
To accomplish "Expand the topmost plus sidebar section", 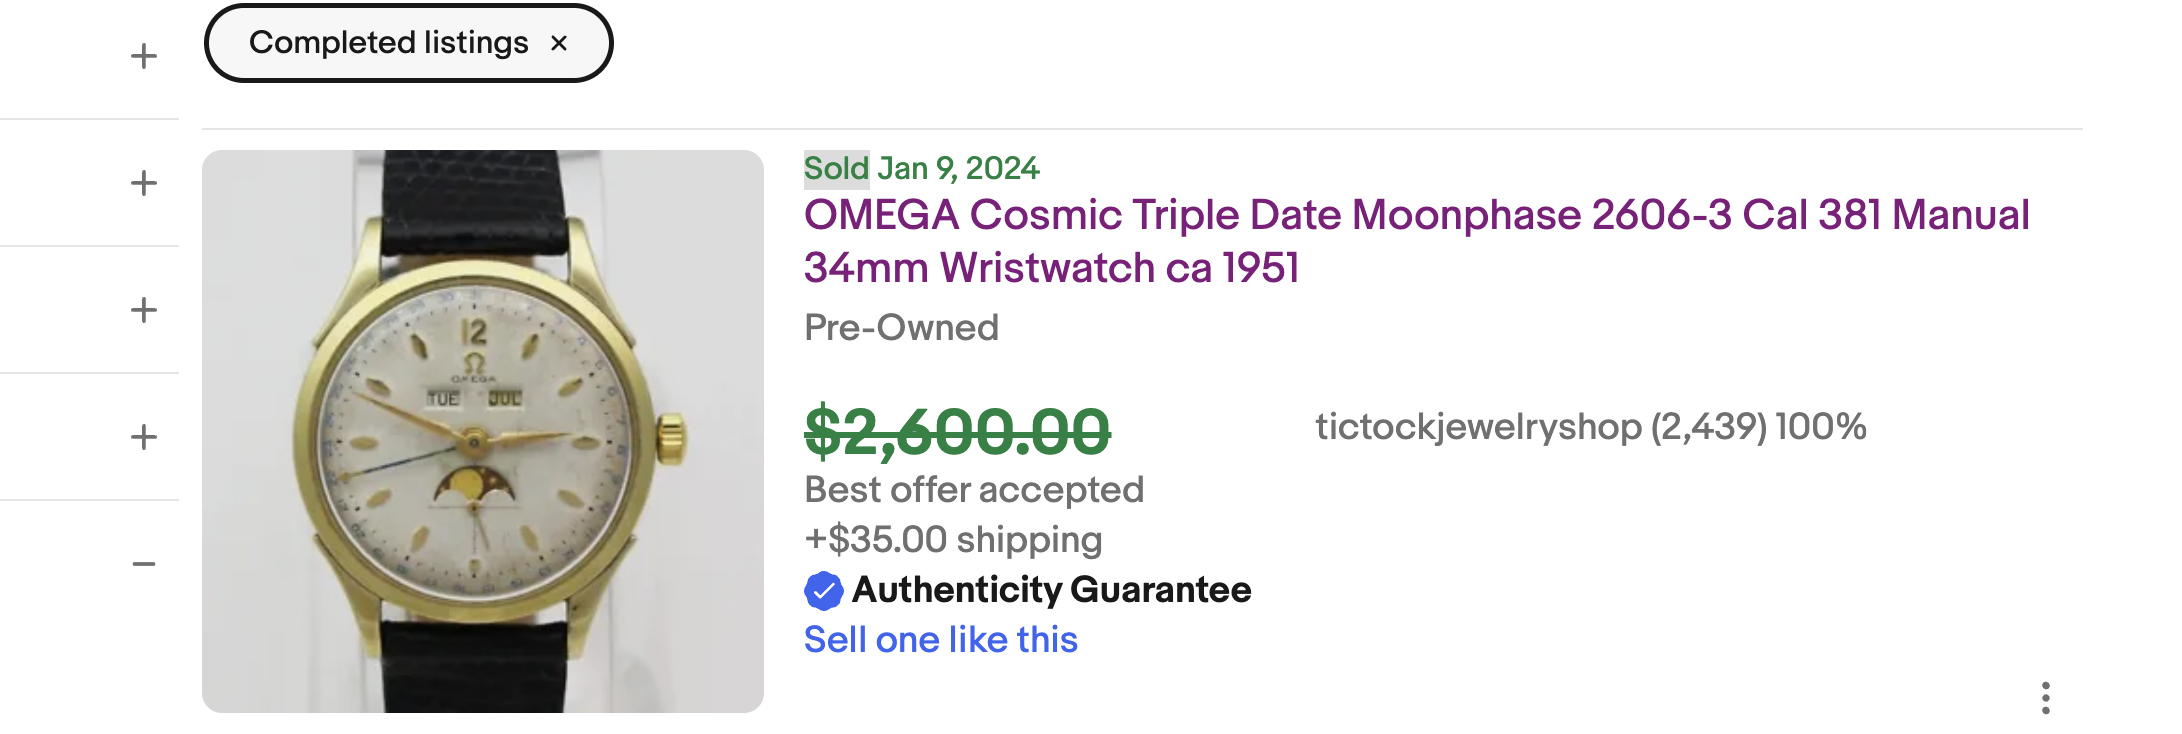I will click(x=144, y=56).
